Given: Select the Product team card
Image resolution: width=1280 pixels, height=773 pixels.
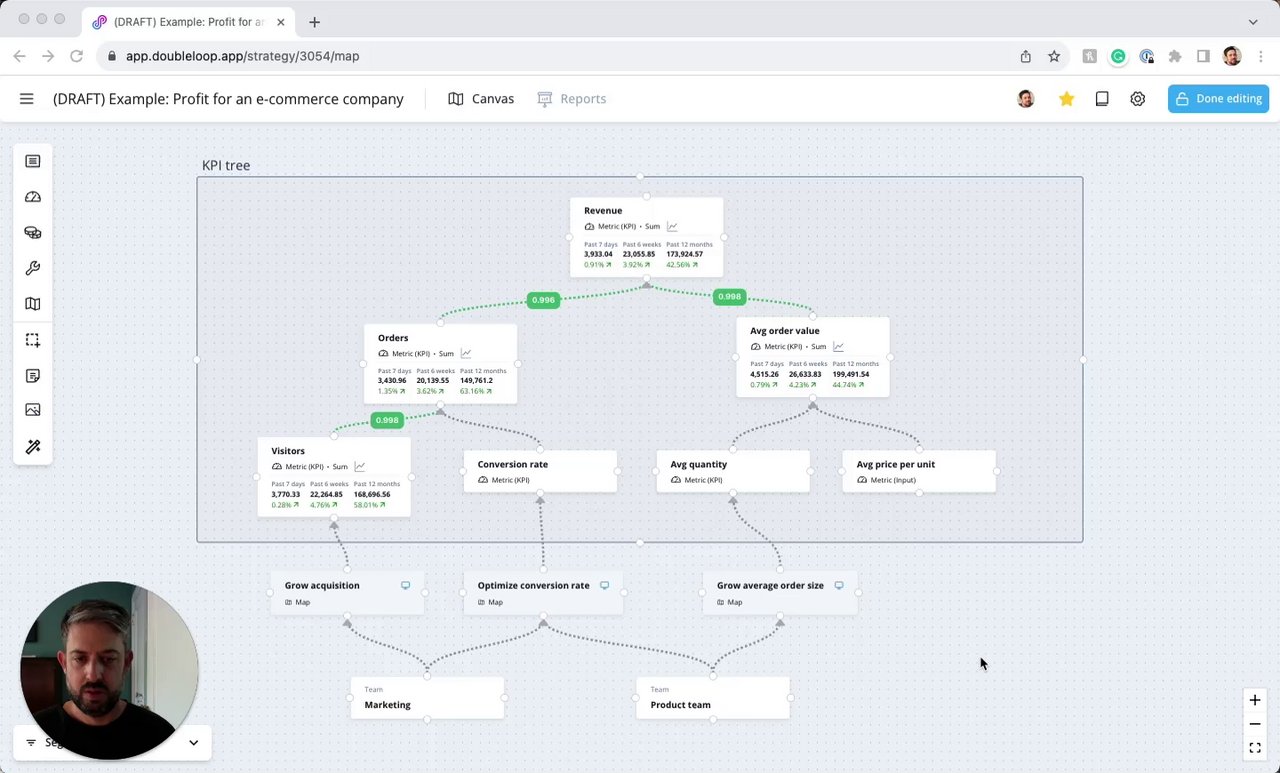Looking at the screenshot, I should [x=713, y=698].
